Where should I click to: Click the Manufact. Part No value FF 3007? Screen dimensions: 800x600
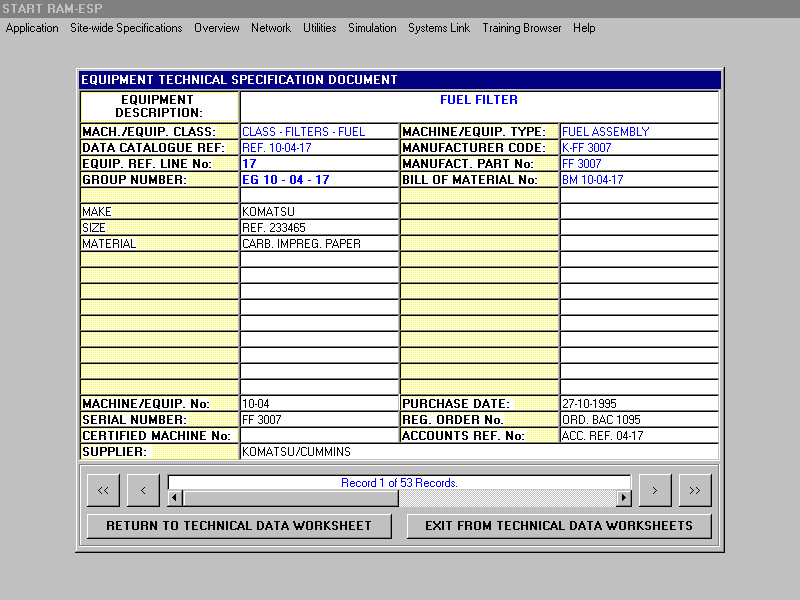click(639, 164)
